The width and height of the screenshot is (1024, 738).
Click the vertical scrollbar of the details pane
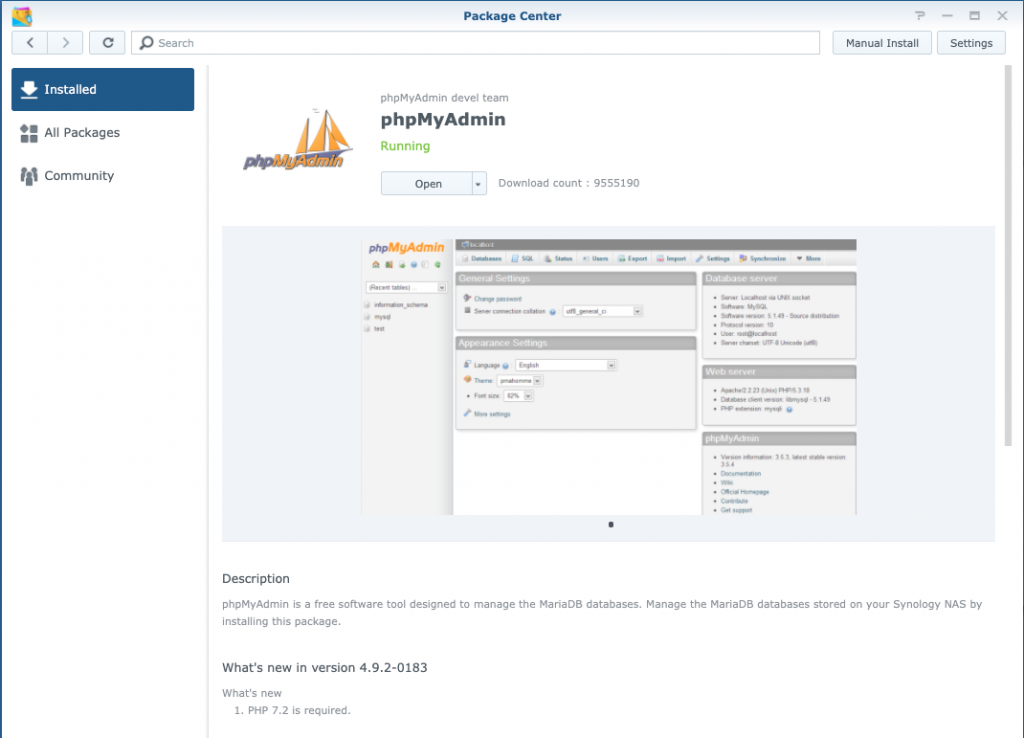(1008, 255)
